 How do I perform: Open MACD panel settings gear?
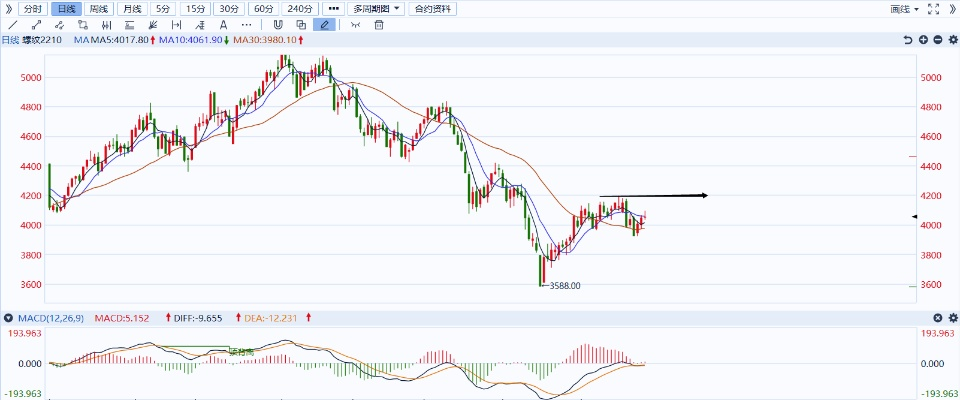(953, 317)
